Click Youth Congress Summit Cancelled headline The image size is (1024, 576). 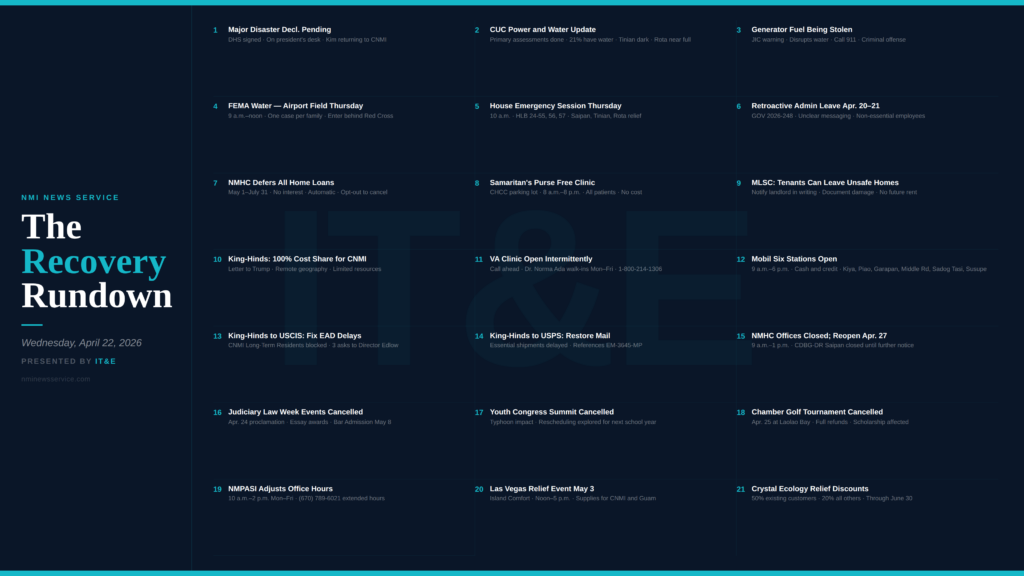(551, 412)
